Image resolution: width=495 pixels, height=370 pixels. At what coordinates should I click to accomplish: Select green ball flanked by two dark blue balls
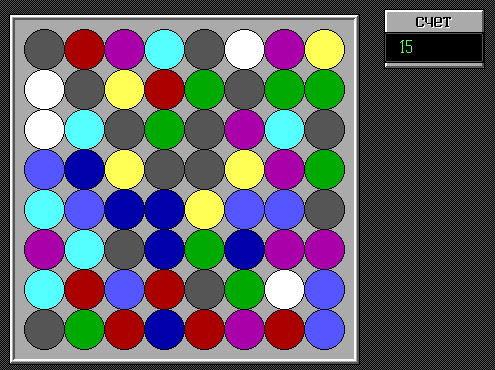click(x=204, y=249)
